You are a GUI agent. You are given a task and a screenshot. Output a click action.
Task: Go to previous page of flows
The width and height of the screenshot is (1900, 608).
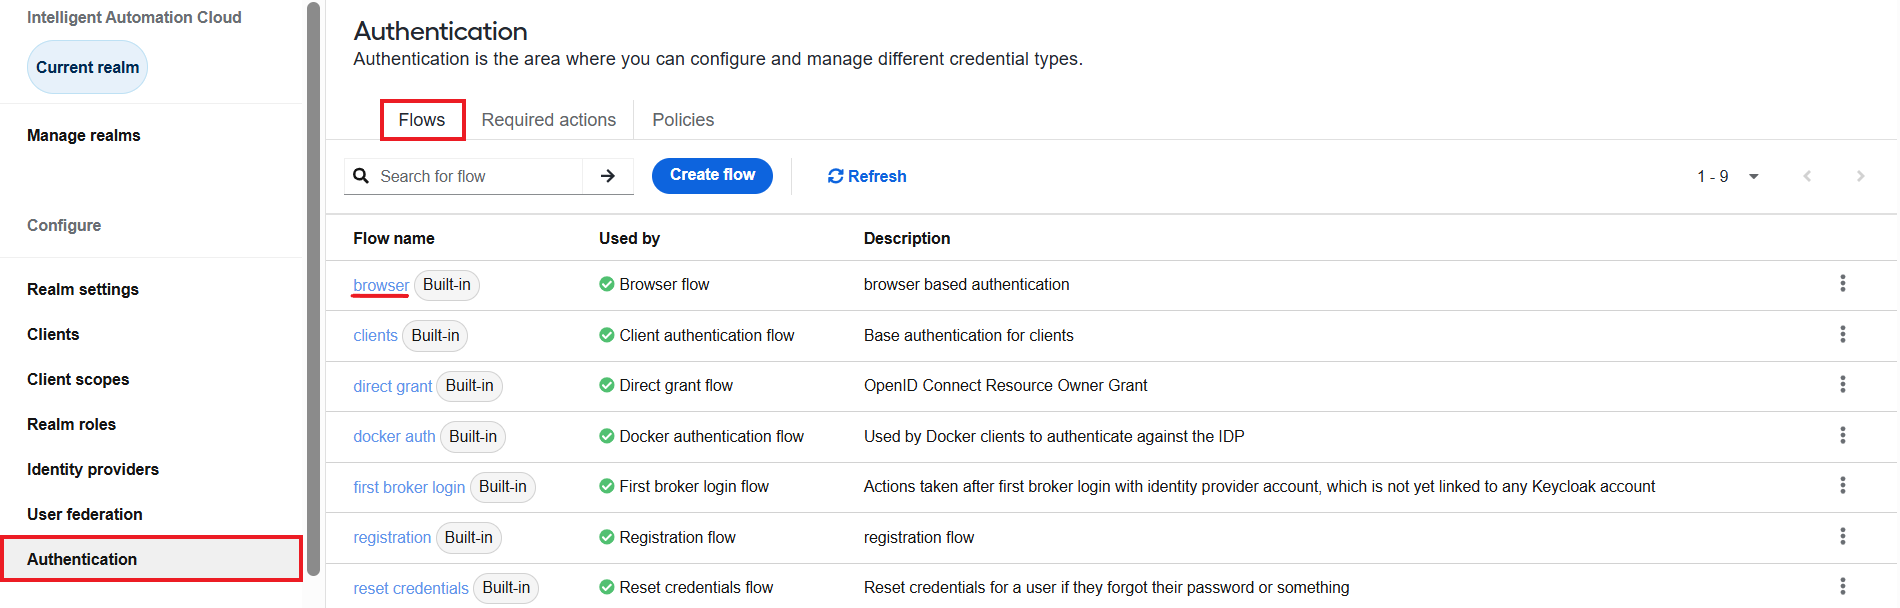coord(1807,176)
